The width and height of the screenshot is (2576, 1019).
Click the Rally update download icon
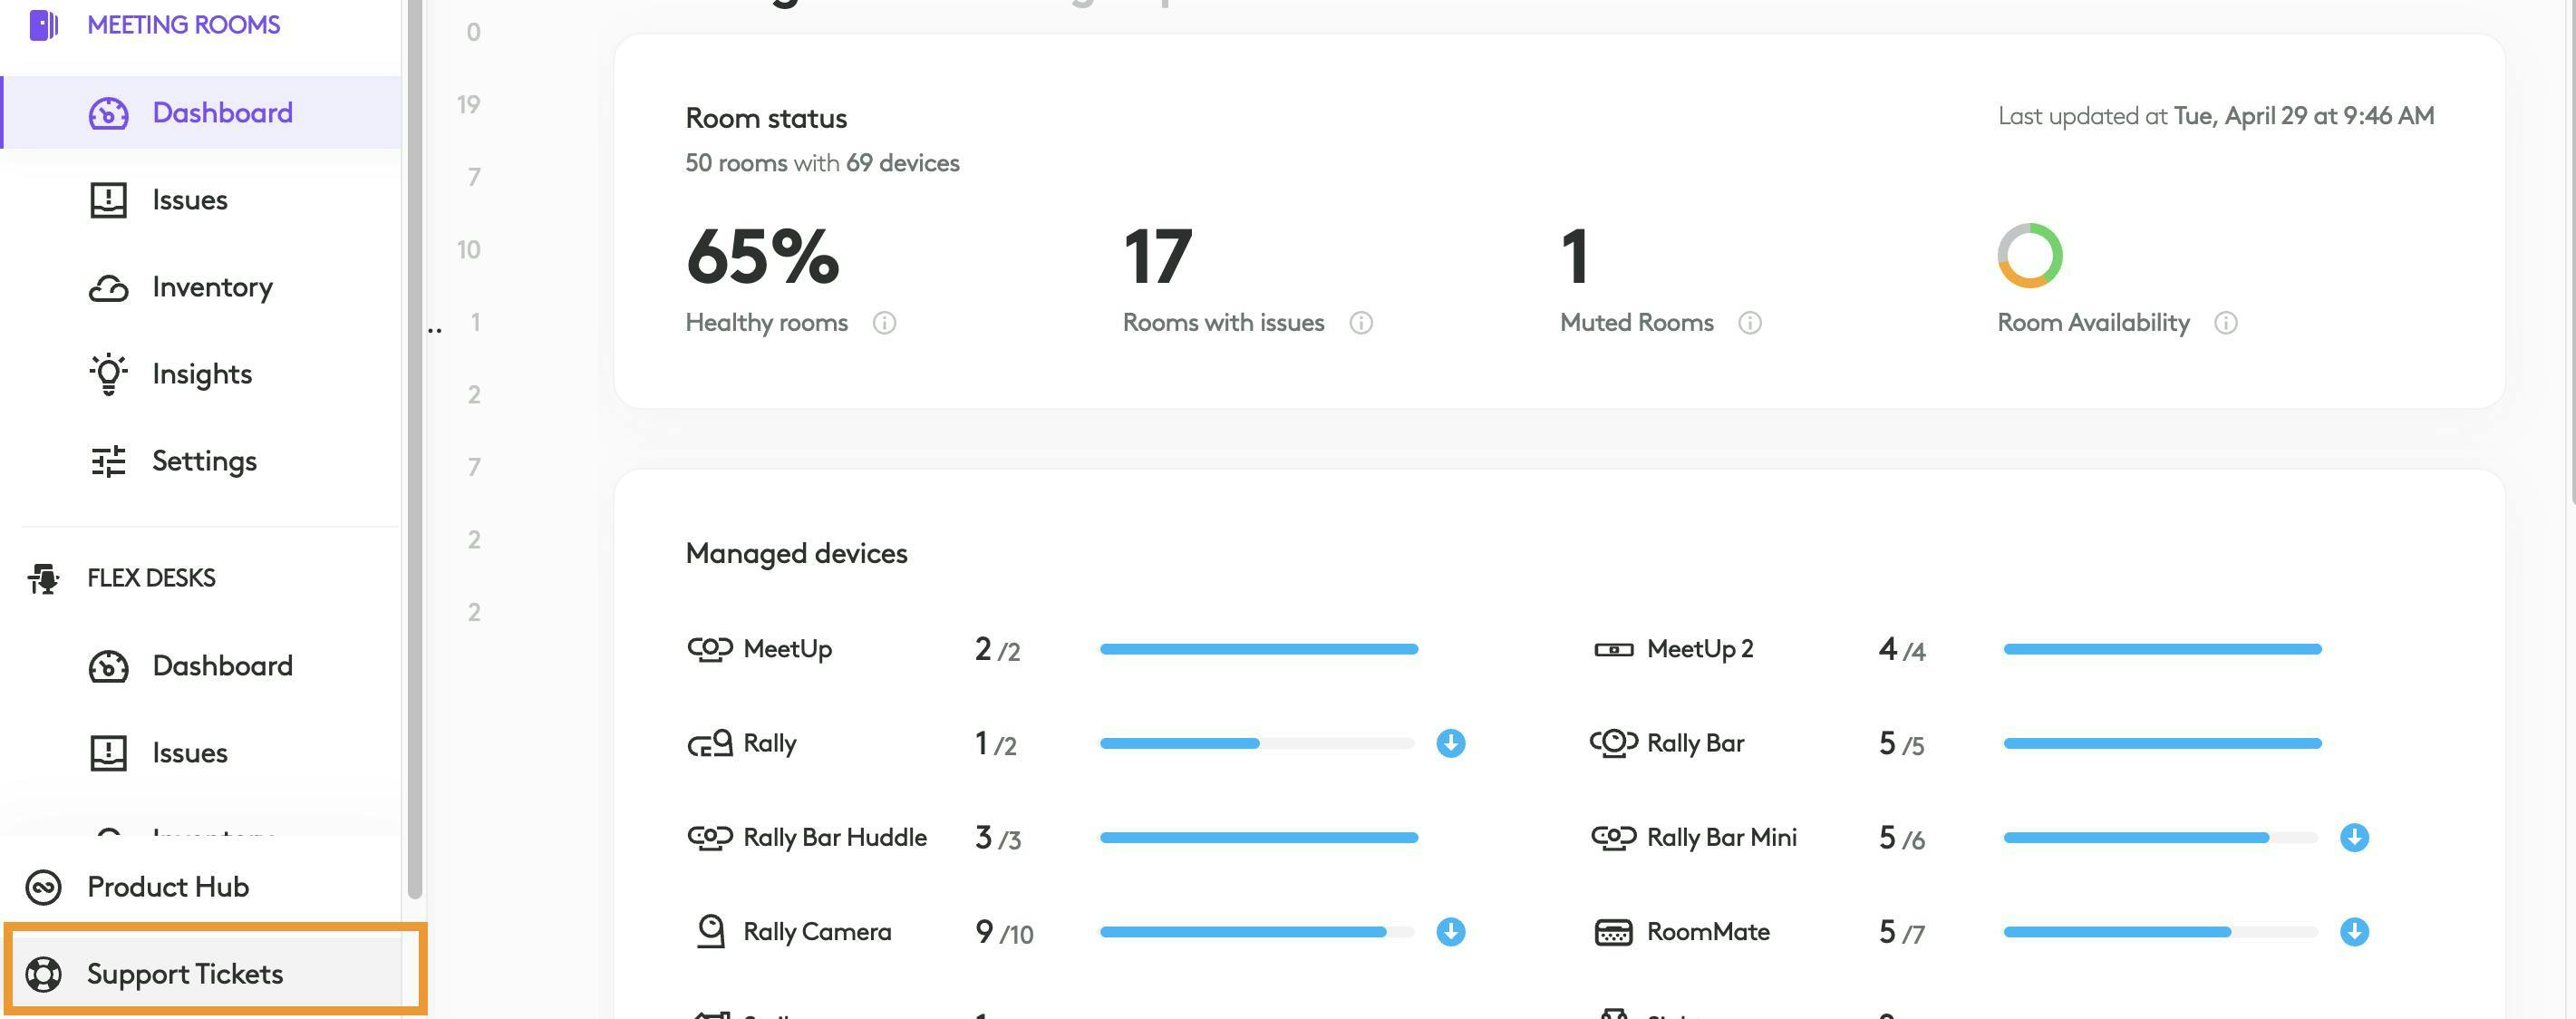click(1450, 743)
